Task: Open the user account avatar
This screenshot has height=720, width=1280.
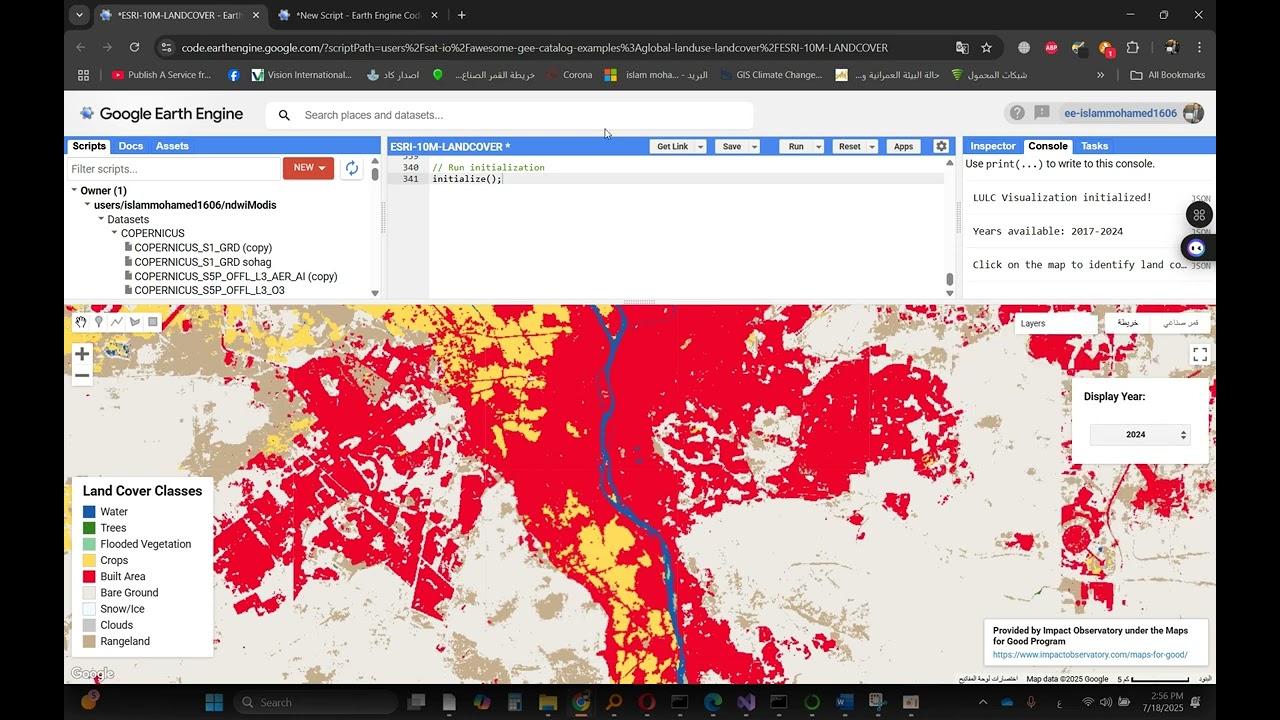Action: (1193, 113)
